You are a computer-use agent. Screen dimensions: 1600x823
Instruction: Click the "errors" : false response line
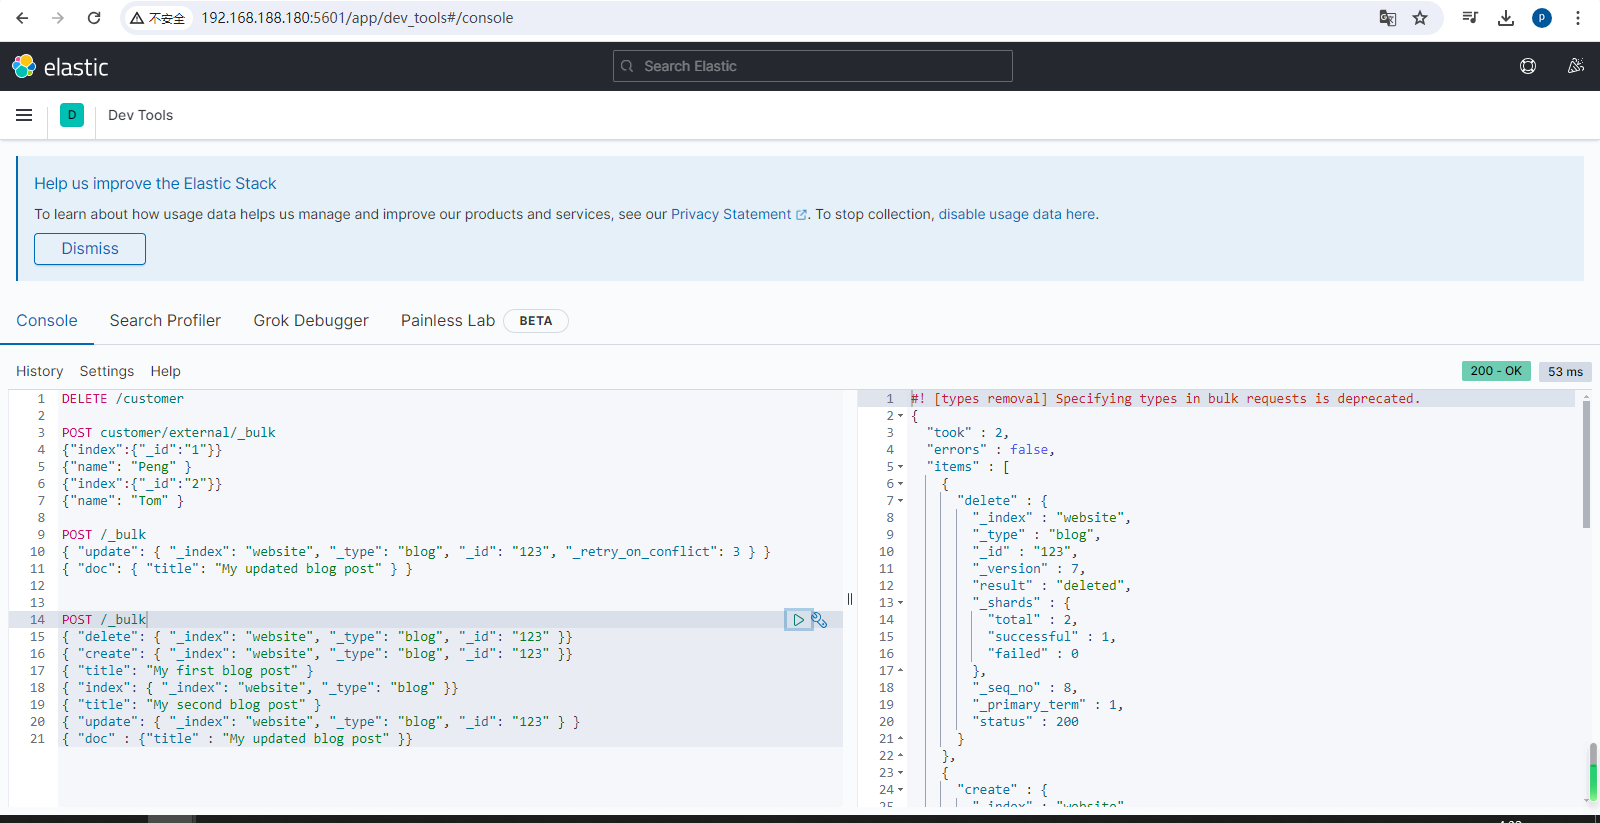coord(990,450)
